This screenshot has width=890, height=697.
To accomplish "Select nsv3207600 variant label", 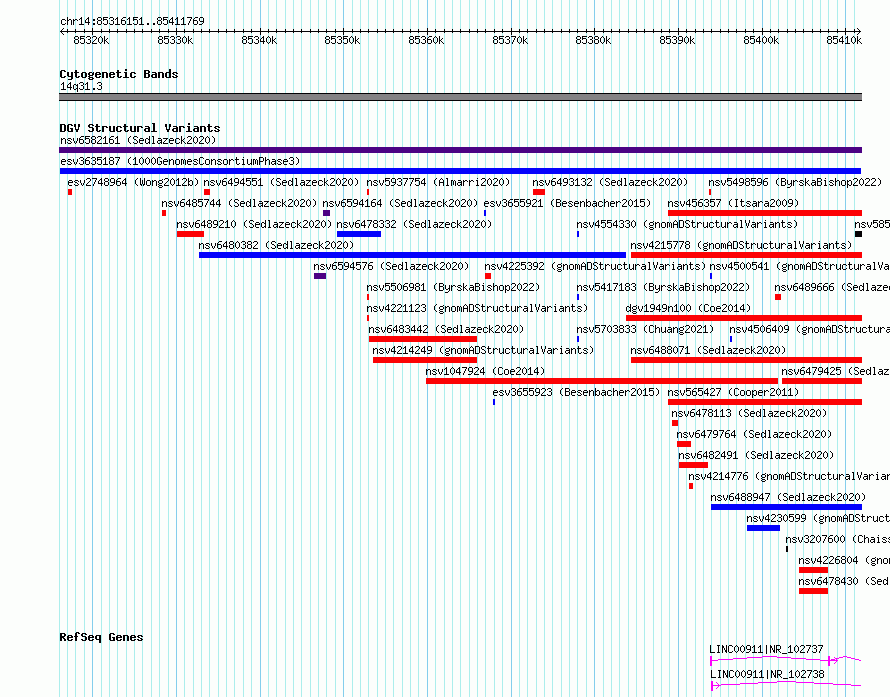I will [838, 539].
